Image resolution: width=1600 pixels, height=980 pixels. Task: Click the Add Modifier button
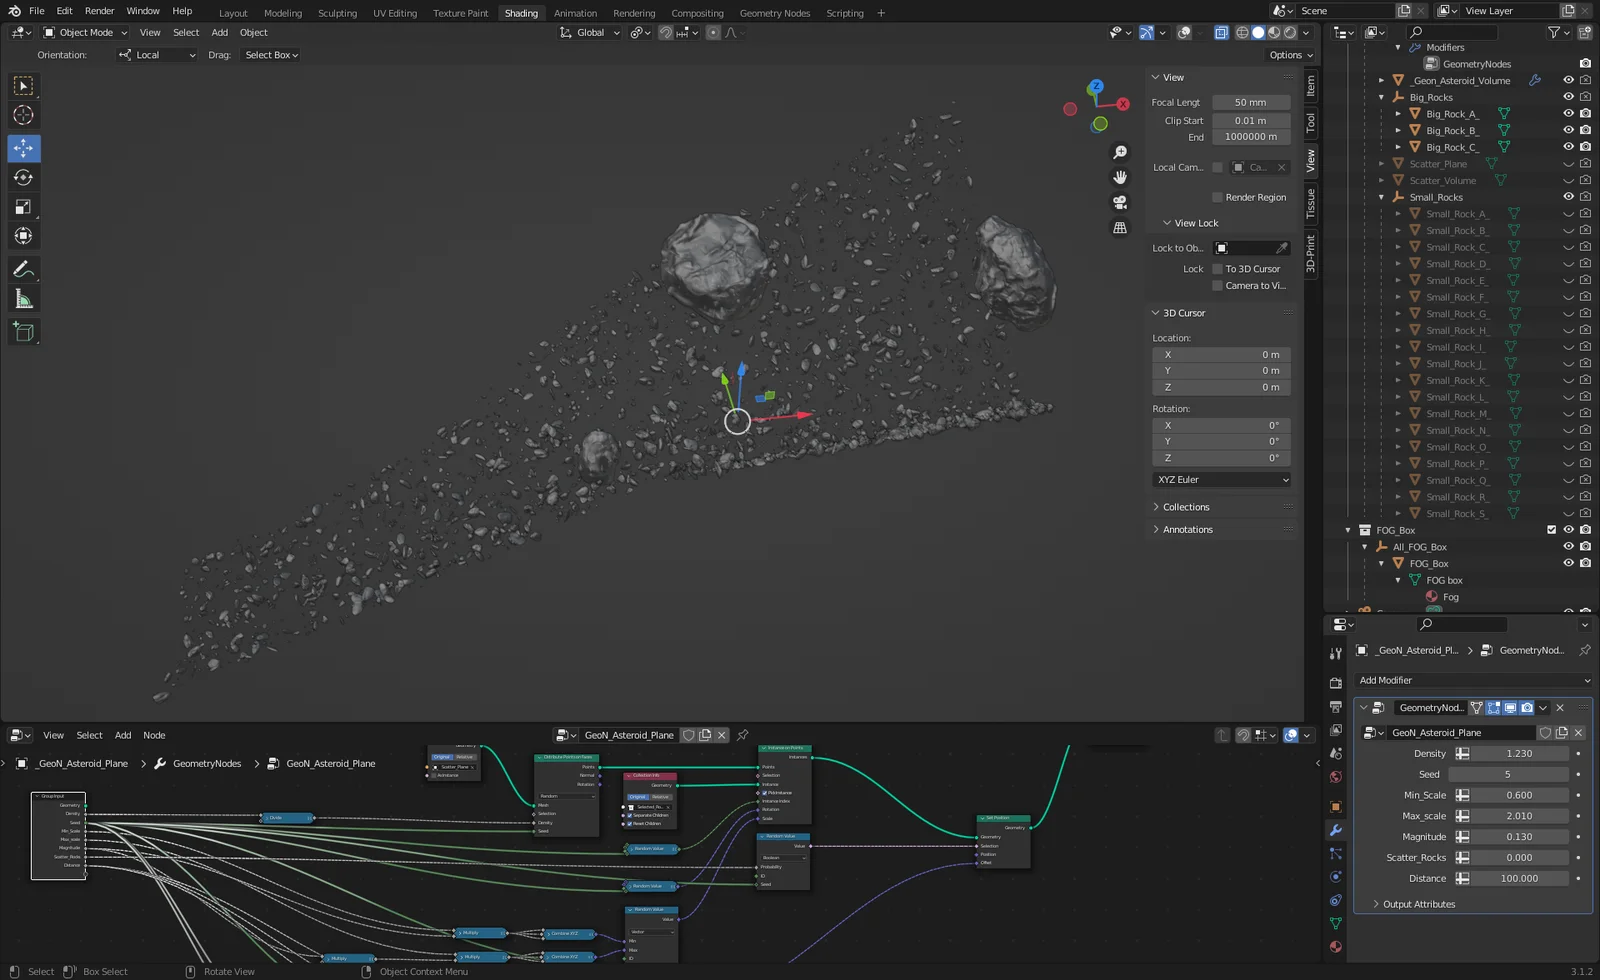pos(1470,680)
